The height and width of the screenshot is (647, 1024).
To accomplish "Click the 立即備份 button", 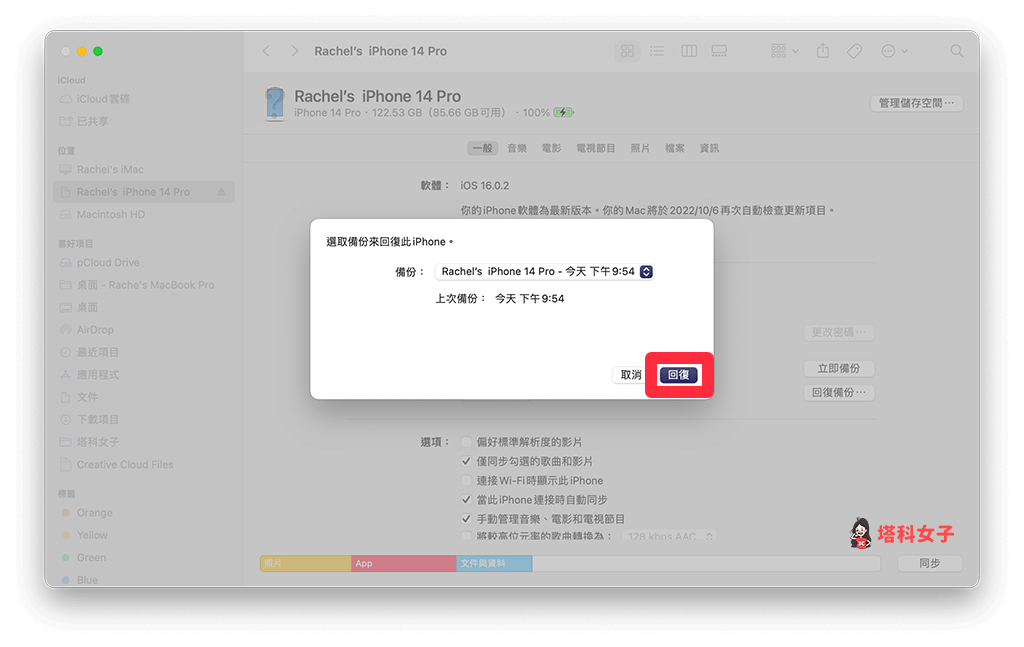I will 839,369.
